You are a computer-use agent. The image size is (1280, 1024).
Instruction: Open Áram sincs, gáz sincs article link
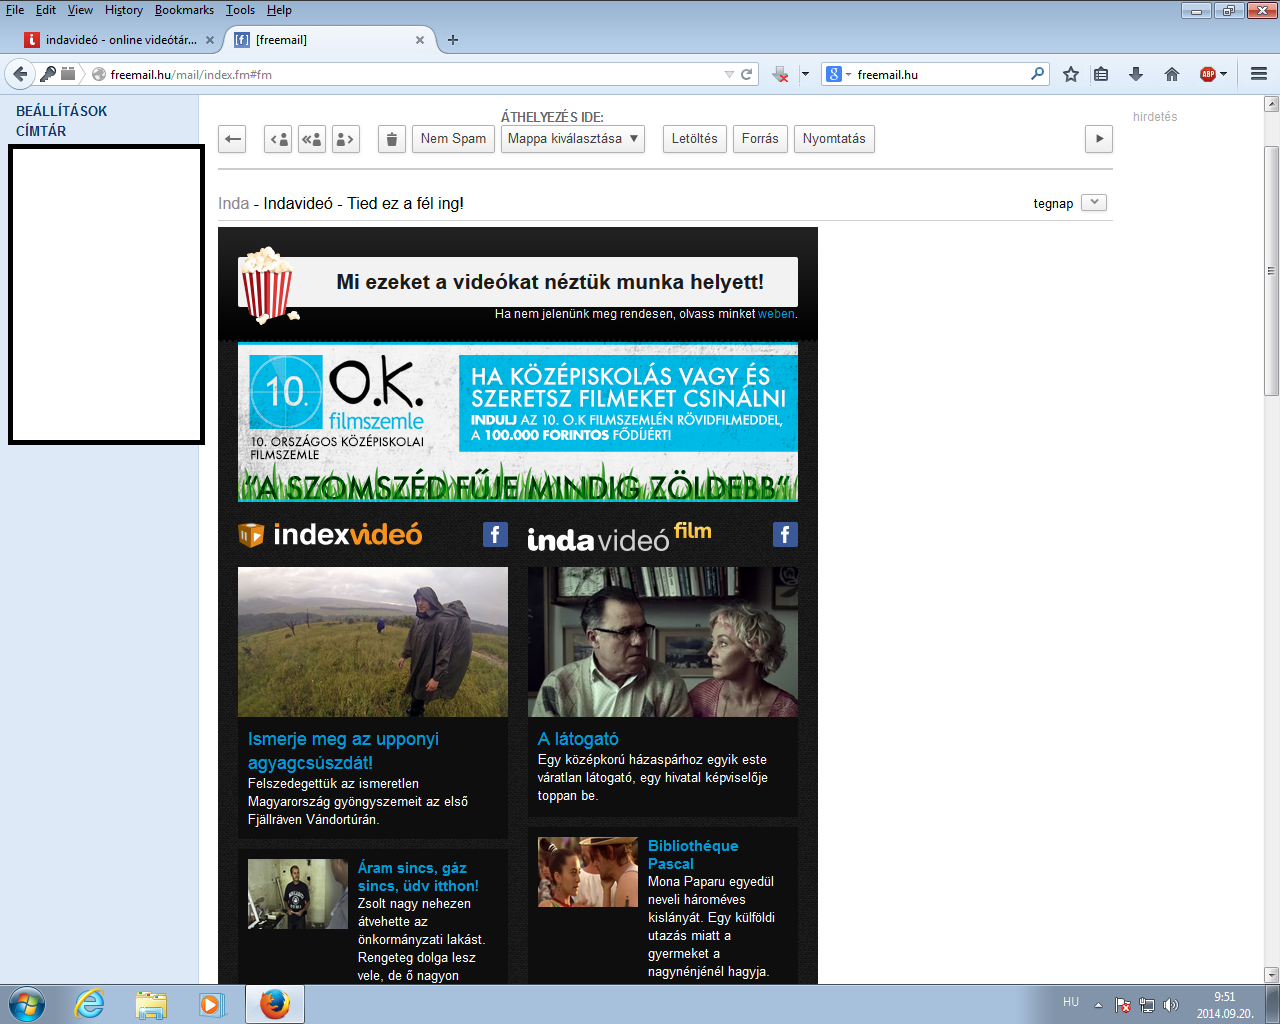(418, 877)
